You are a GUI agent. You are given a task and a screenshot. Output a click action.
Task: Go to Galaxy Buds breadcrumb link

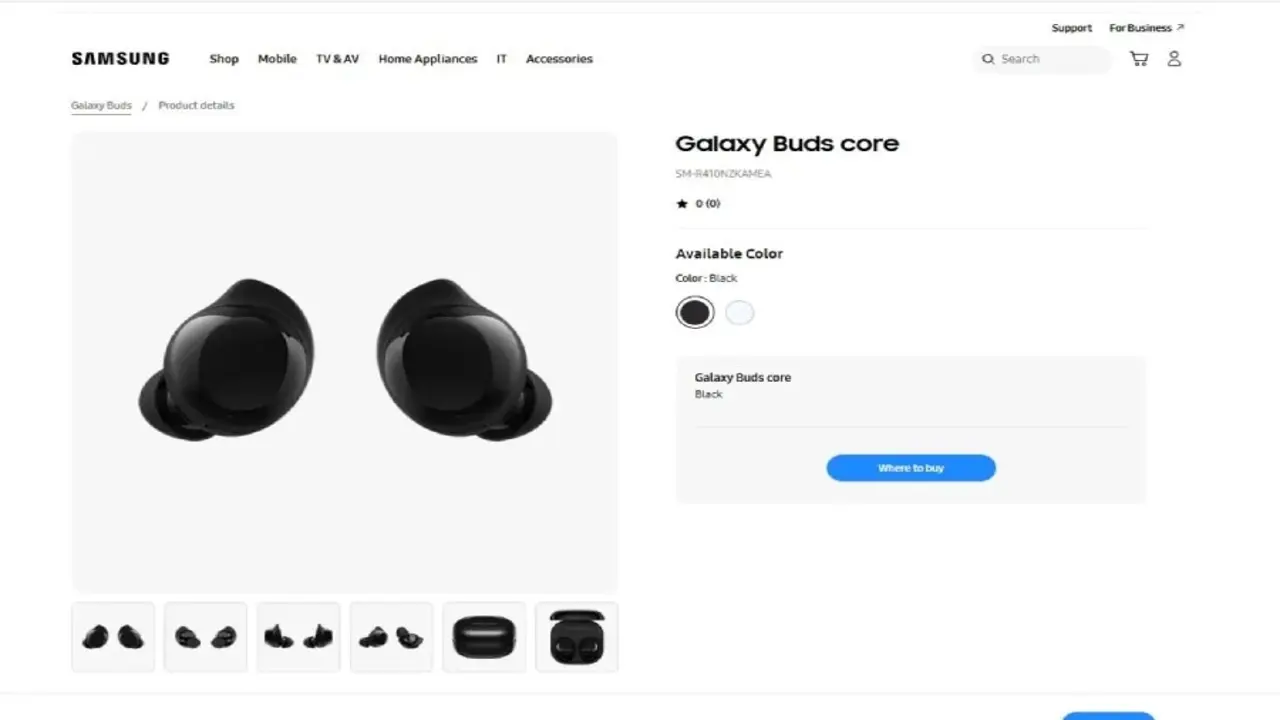(101, 105)
